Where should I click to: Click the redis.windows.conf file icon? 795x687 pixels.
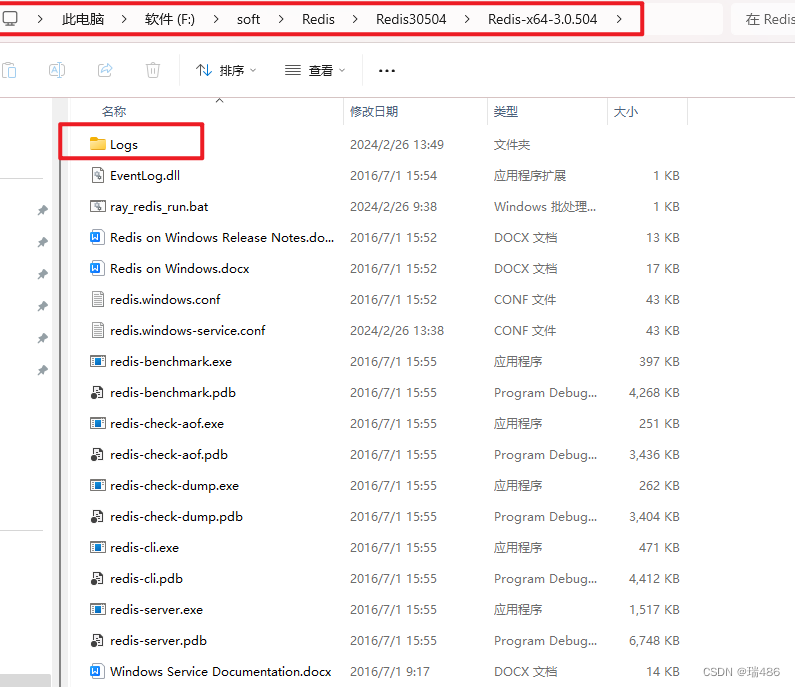(x=98, y=299)
